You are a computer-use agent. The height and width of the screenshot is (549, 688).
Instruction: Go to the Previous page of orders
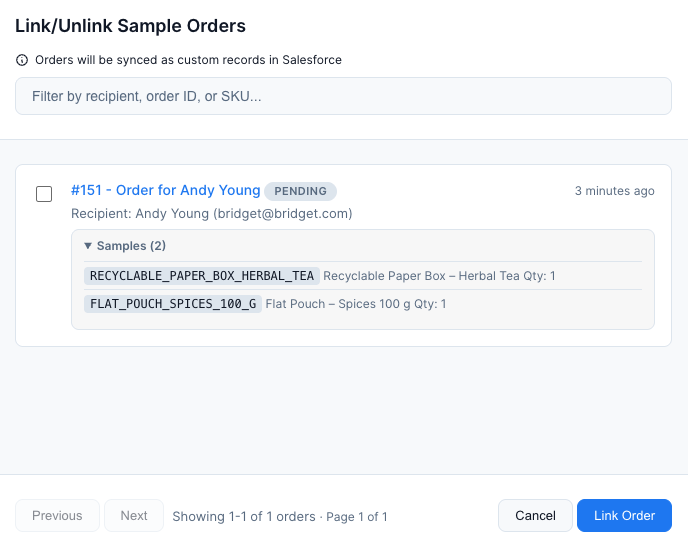[x=57, y=516]
